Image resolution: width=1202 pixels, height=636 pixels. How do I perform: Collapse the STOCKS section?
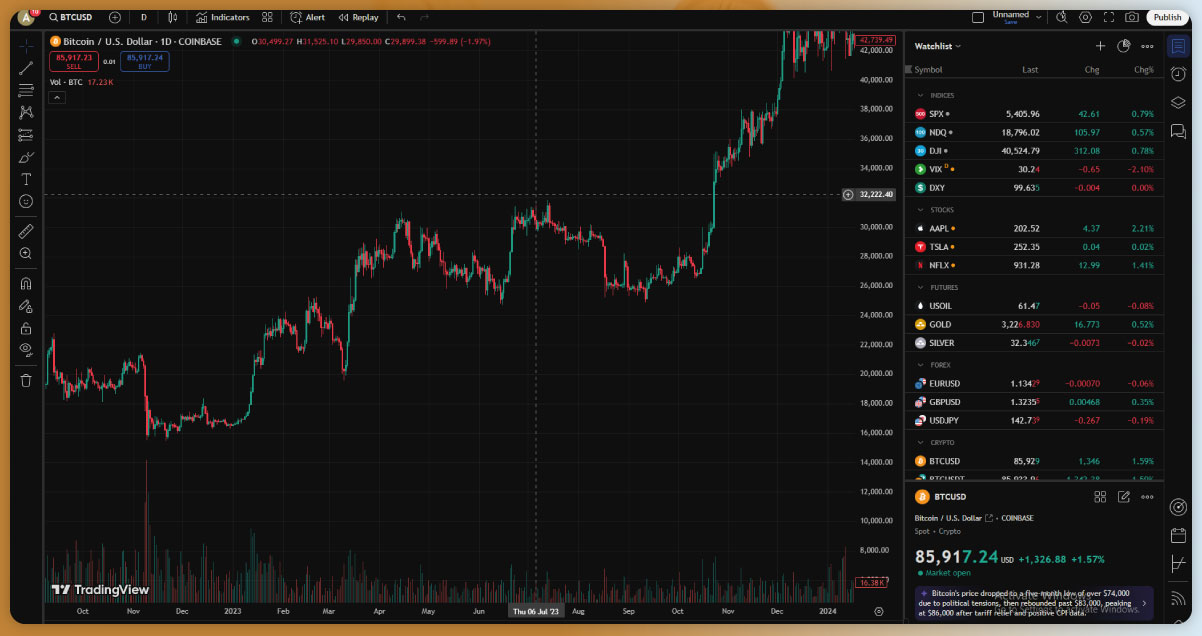pyautogui.click(x=919, y=210)
